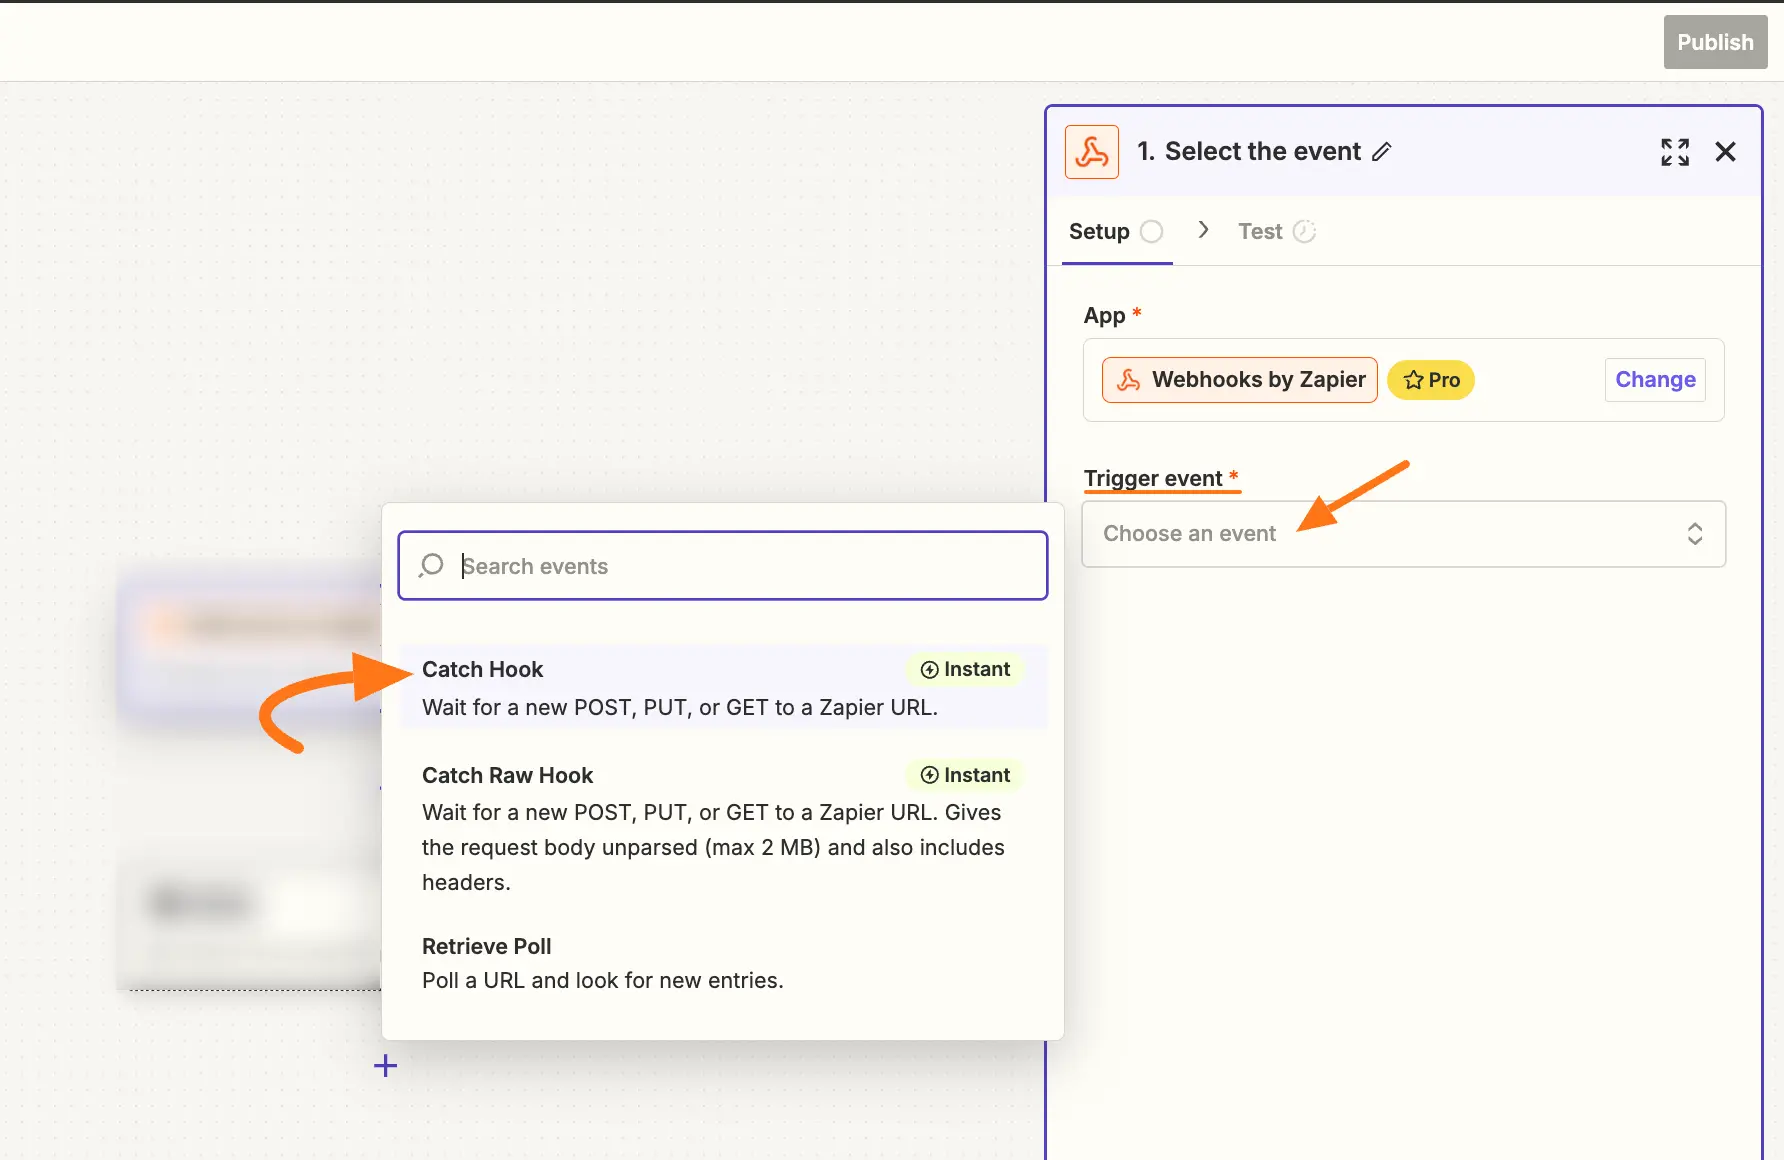The height and width of the screenshot is (1160, 1784).
Task: Click the plus icon to add step
Action: coord(385,1066)
